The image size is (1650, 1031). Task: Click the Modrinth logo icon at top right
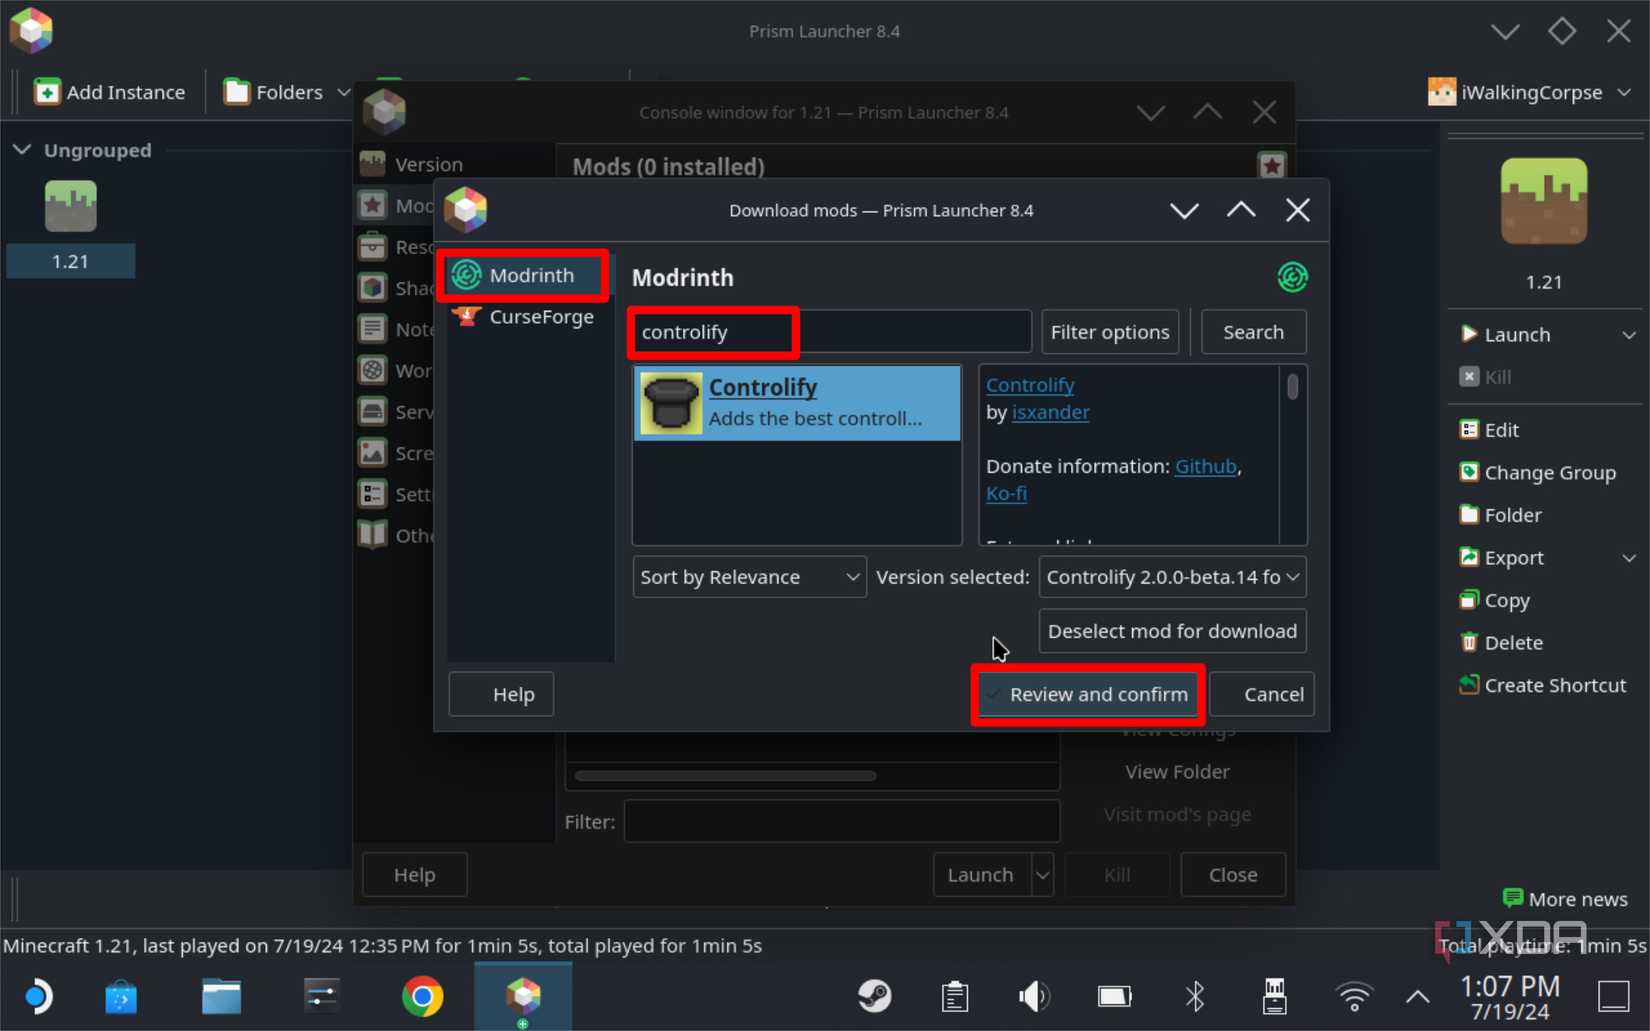coord(1292,277)
